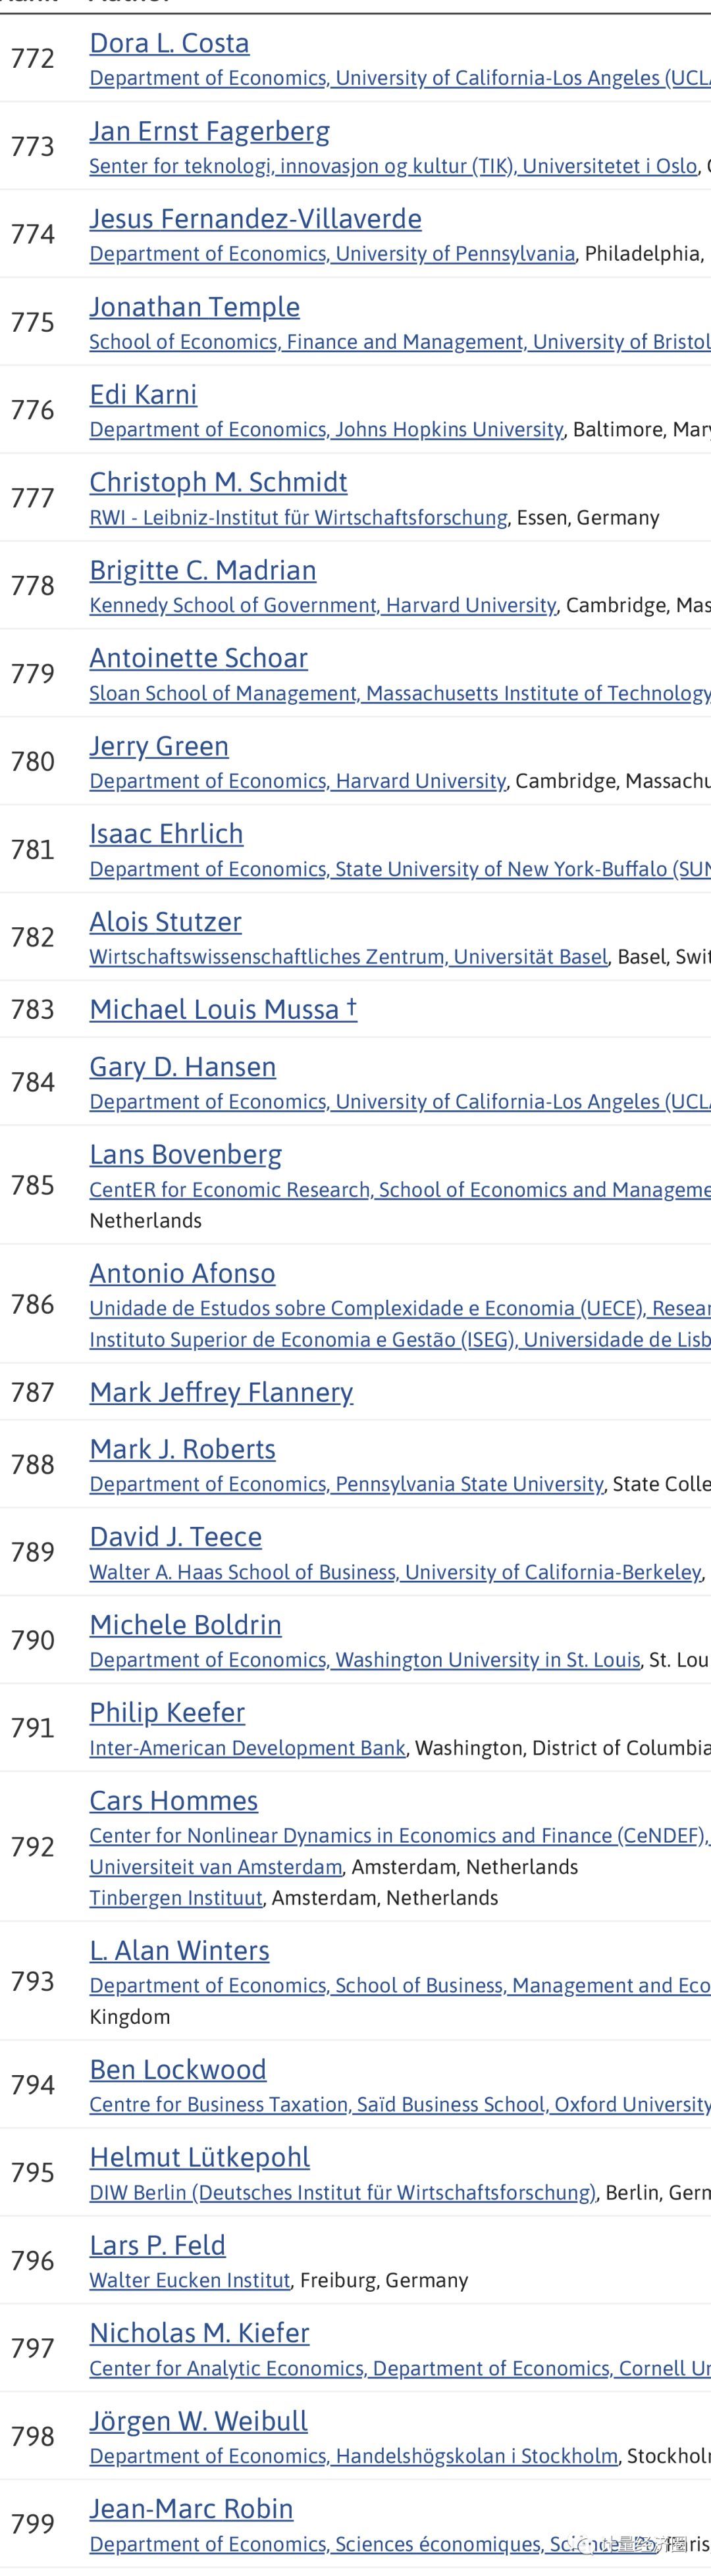Open the Johns Hopkins Economics Department link
The height and width of the screenshot is (2576, 711).
(326, 430)
